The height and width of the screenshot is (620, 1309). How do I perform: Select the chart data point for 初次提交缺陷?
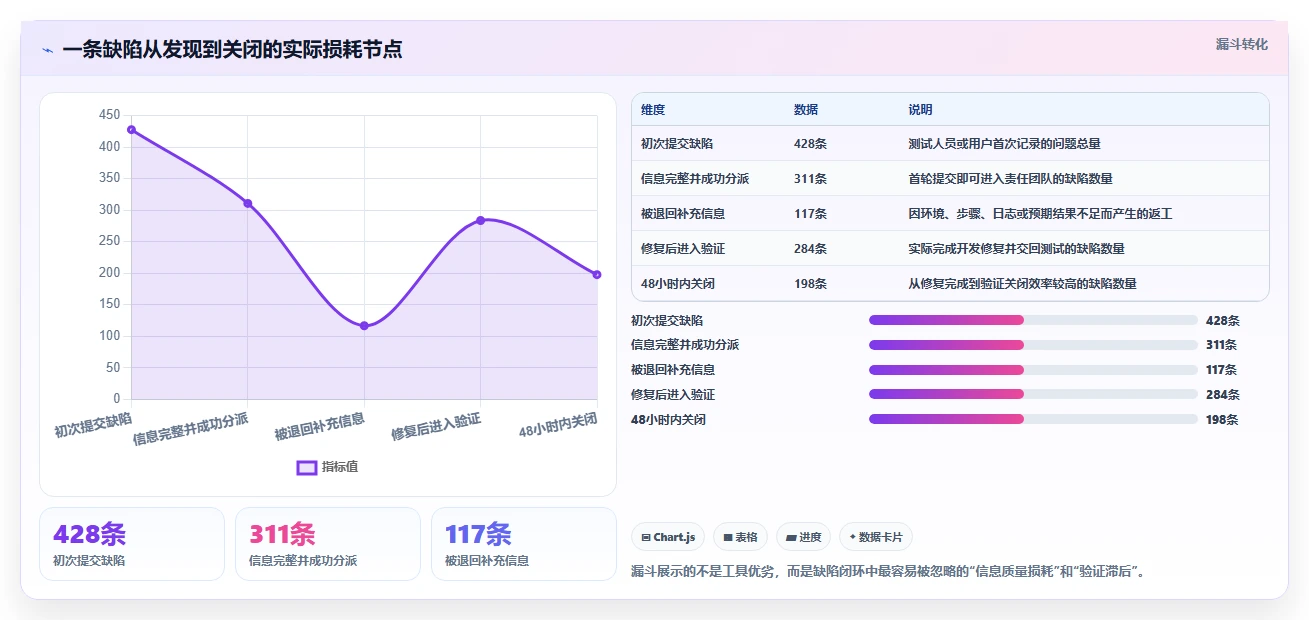(131, 130)
